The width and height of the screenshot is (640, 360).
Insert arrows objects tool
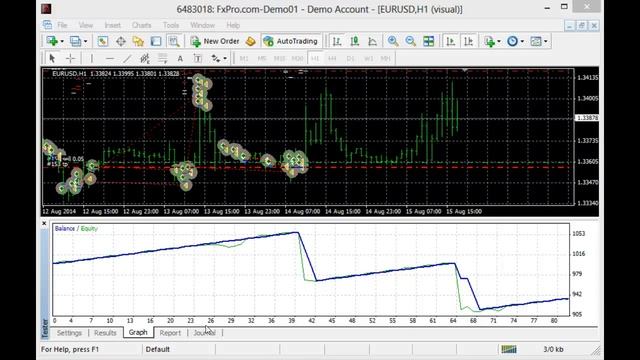coord(216,58)
